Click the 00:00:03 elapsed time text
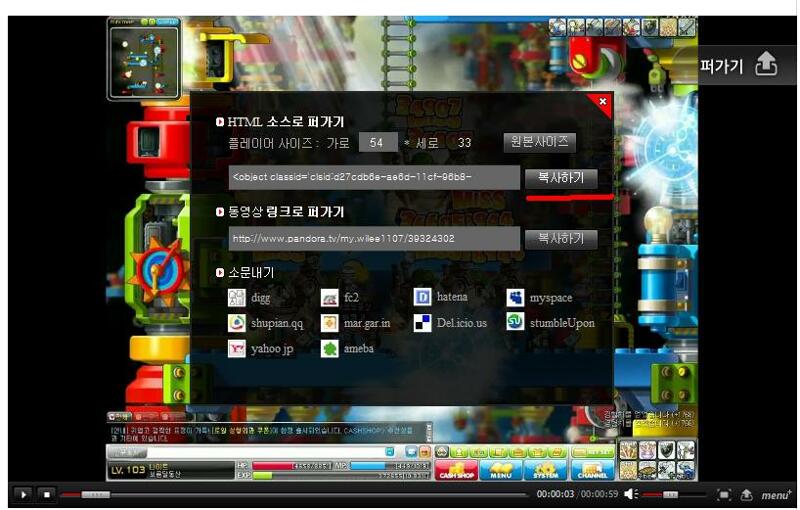This screenshot has height=510, width=800. click(x=555, y=494)
